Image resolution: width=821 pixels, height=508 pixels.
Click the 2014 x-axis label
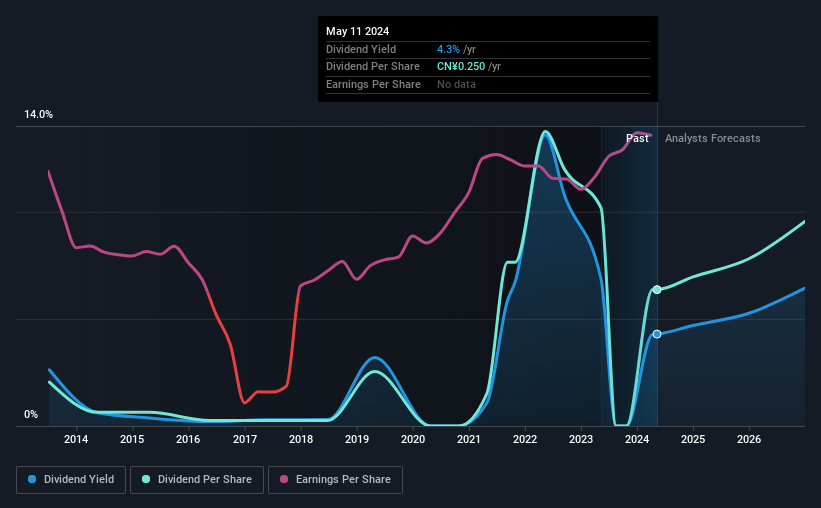pos(76,439)
